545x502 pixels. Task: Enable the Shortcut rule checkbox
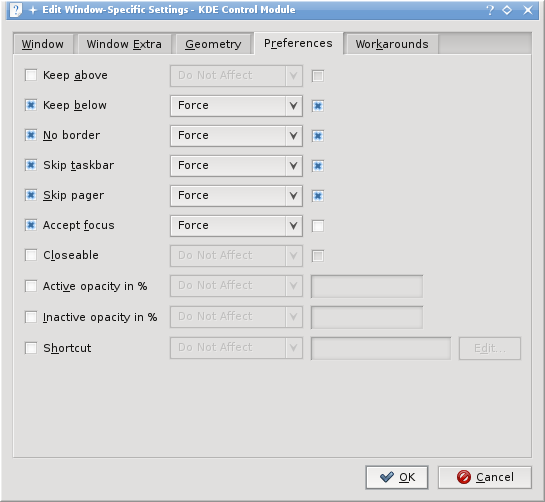31,348
